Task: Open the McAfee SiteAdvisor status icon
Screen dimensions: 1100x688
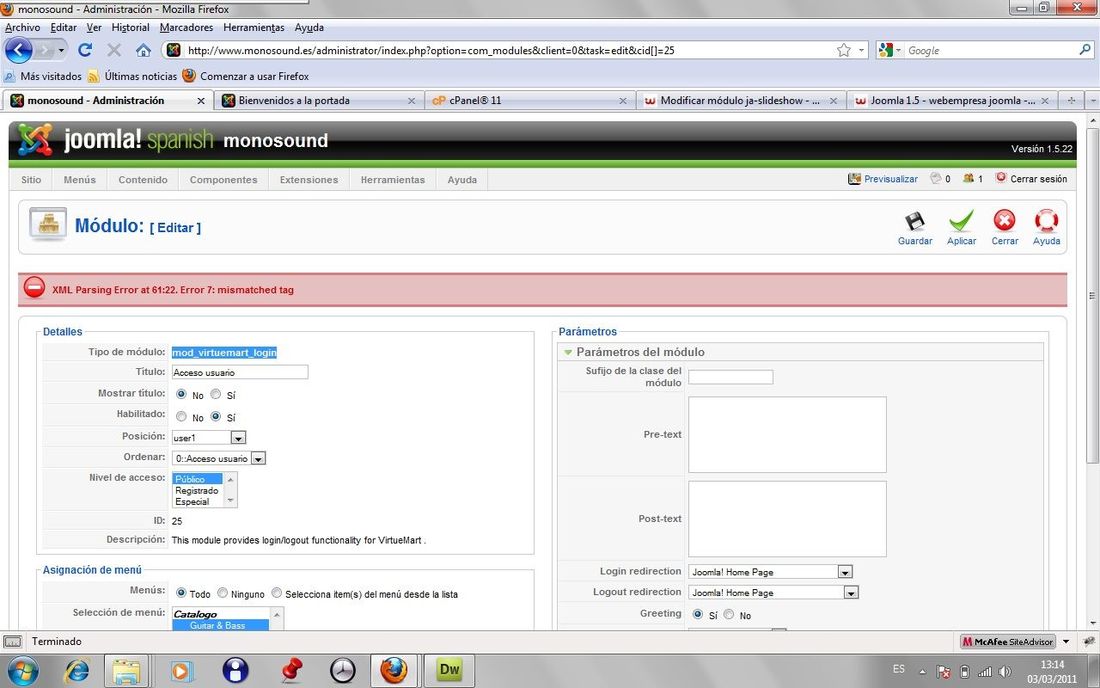Action: [1007, 641]
